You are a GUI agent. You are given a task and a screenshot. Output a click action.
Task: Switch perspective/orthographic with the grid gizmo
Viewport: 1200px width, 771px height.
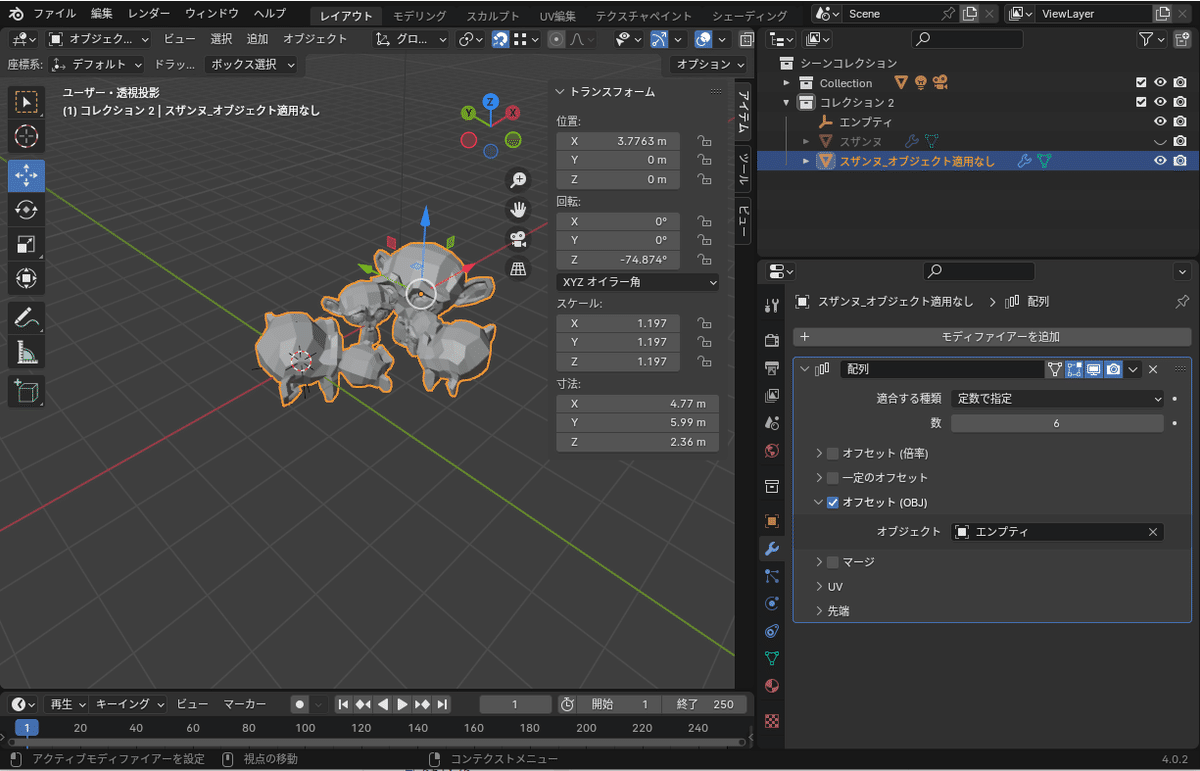tap(518, 269)
